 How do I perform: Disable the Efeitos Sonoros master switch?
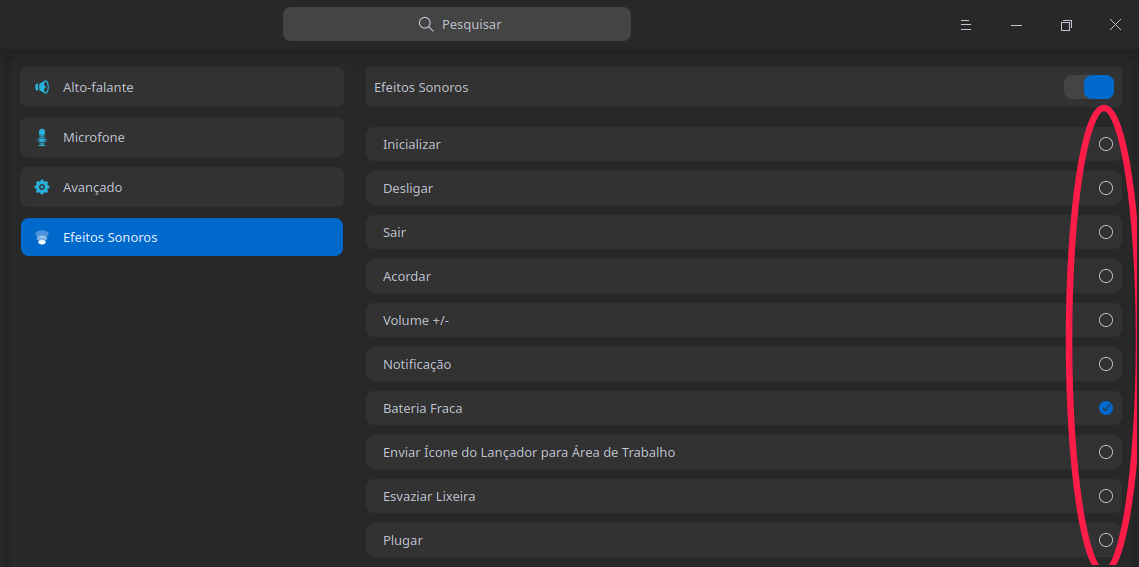[x=1089, y=87]
